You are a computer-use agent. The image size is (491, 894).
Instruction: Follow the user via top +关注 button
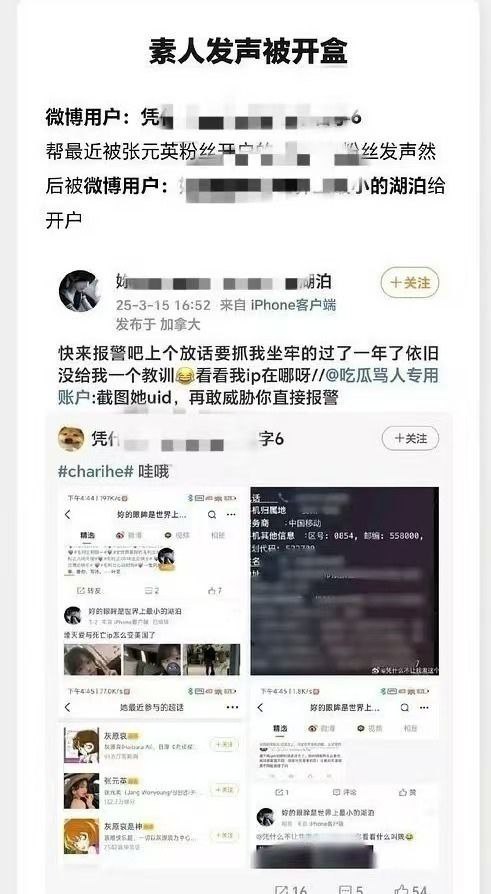click(x=409, y=283)
